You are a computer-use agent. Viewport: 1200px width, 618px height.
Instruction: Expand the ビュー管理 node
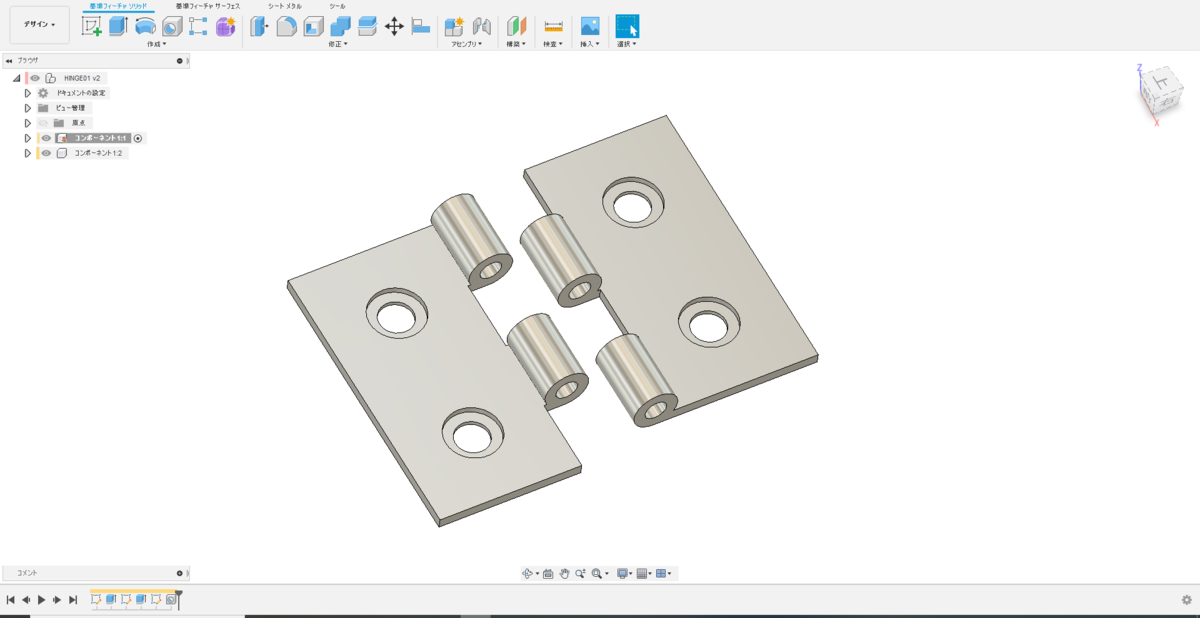[28, 108]
